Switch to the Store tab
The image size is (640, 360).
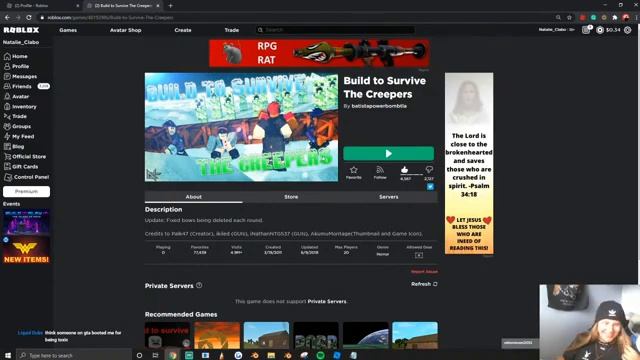[x=291, y=197]
